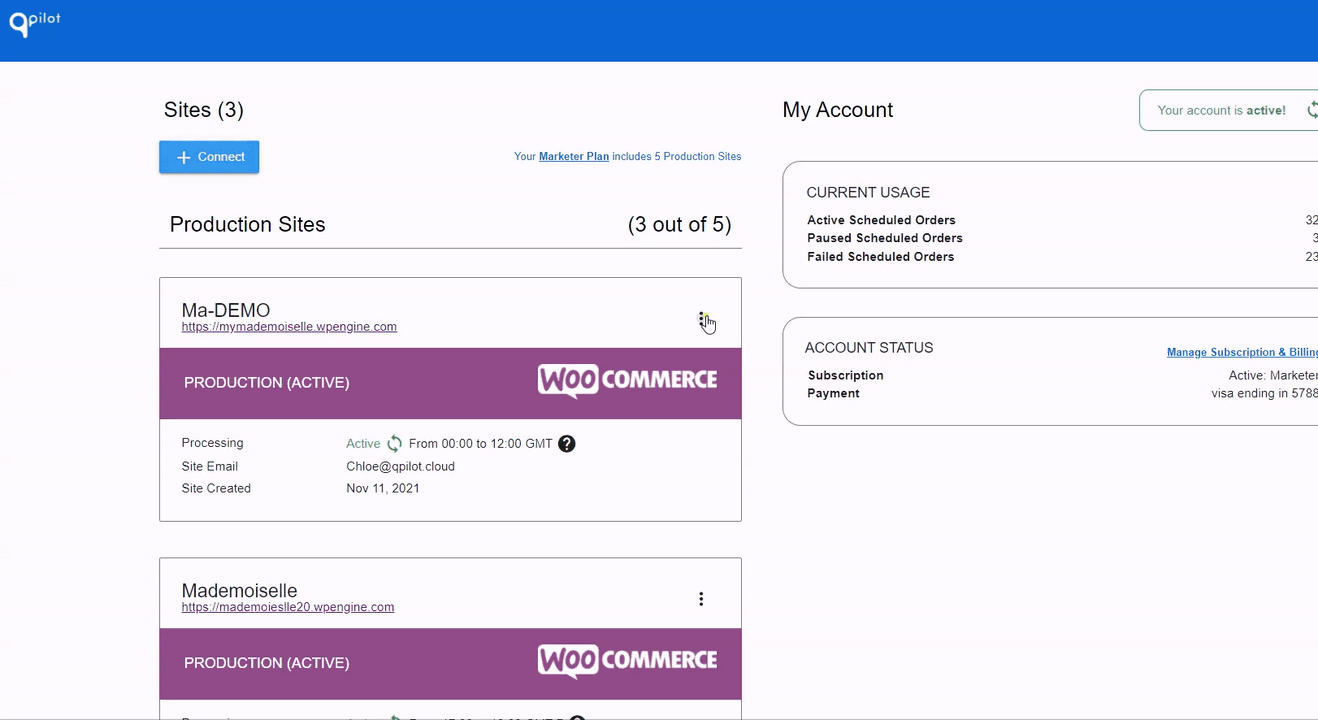Screen dimensions: 1318x720
Task: Click the Chloe@qpilot.cloud email value
Action: pos(401,466)
